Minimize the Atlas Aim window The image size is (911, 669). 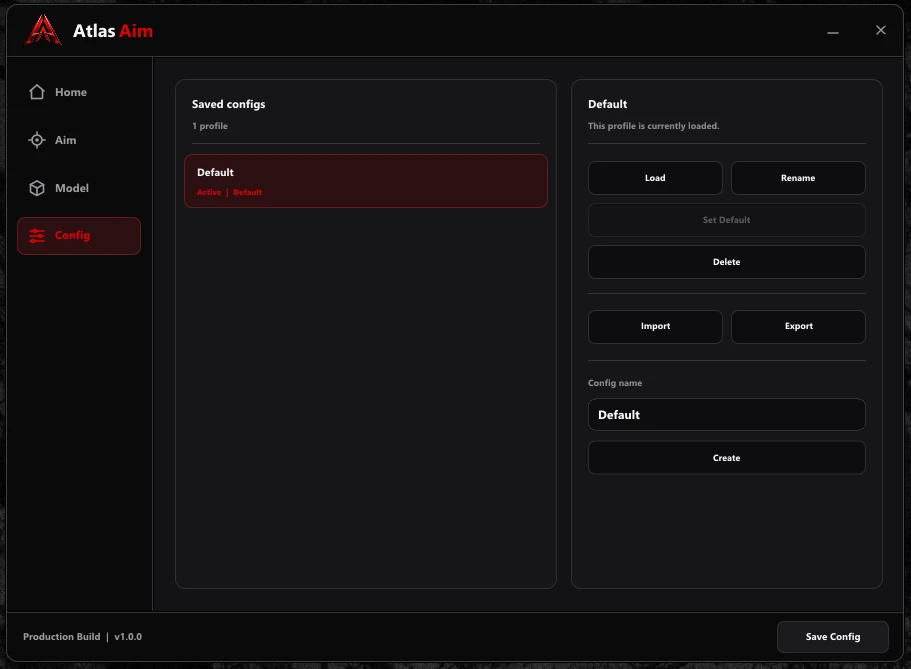pos(833,33)
